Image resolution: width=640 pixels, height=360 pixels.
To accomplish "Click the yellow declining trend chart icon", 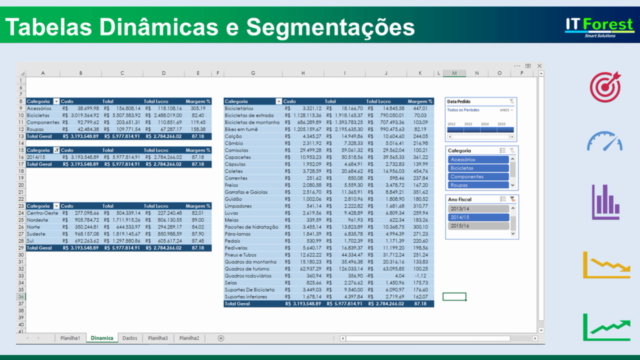I will click(607, 265).
